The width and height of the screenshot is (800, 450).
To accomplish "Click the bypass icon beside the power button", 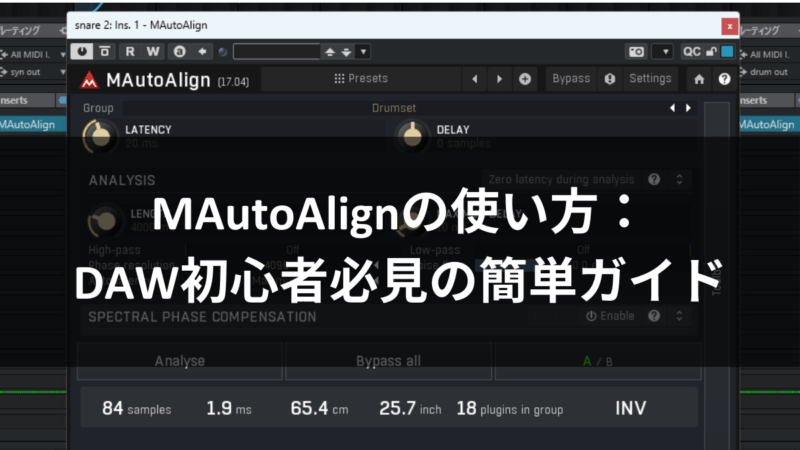I will pyautogui.click(x=105, y=52).
